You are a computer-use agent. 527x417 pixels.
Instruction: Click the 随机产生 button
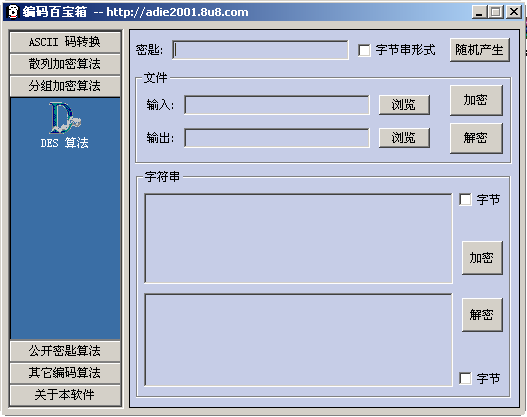[x=480, y=50]
